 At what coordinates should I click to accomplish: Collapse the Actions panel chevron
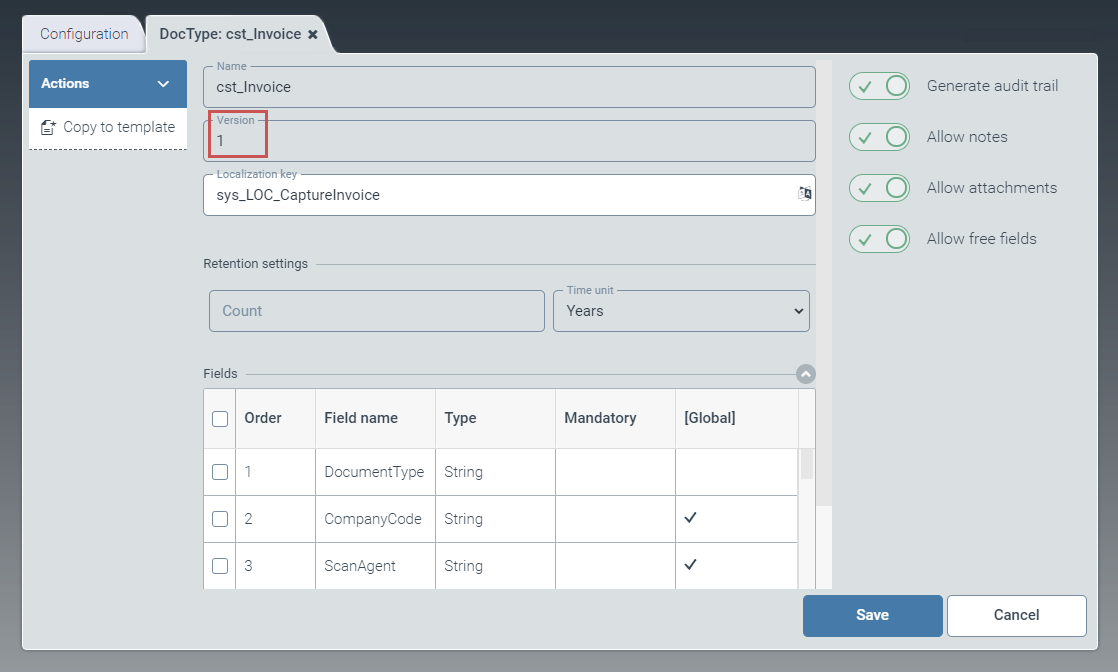tap(164, 84)
